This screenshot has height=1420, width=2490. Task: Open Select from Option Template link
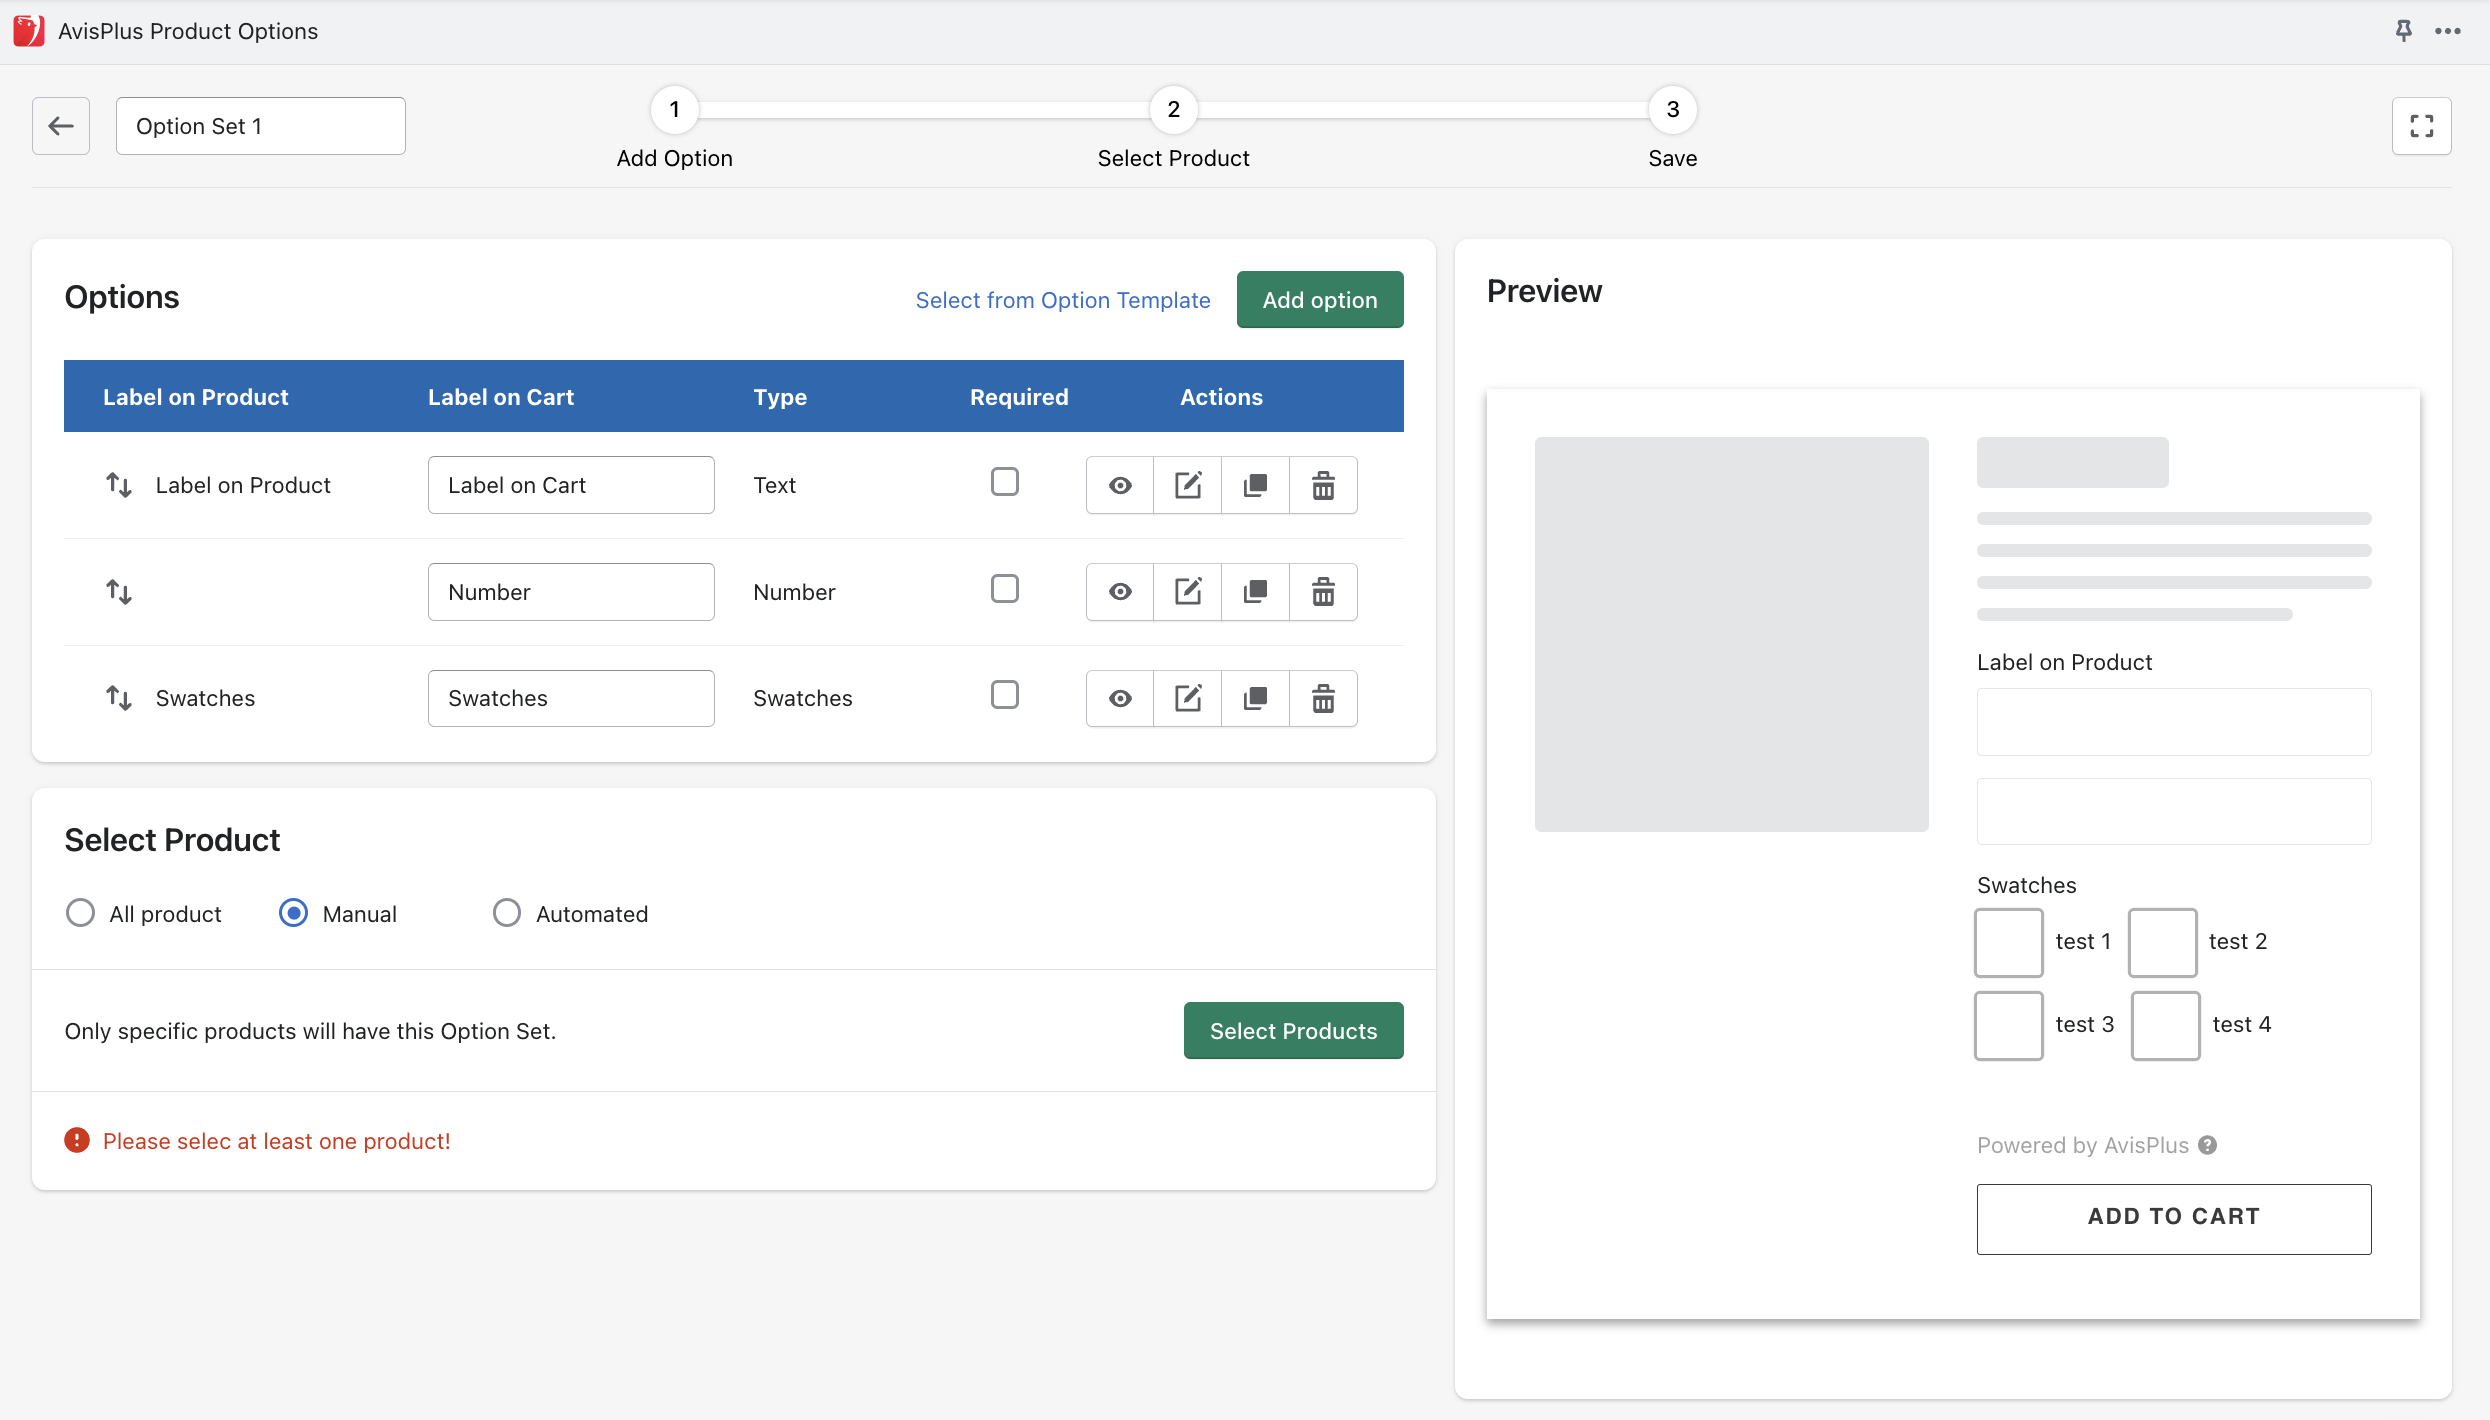[1063, 300]
